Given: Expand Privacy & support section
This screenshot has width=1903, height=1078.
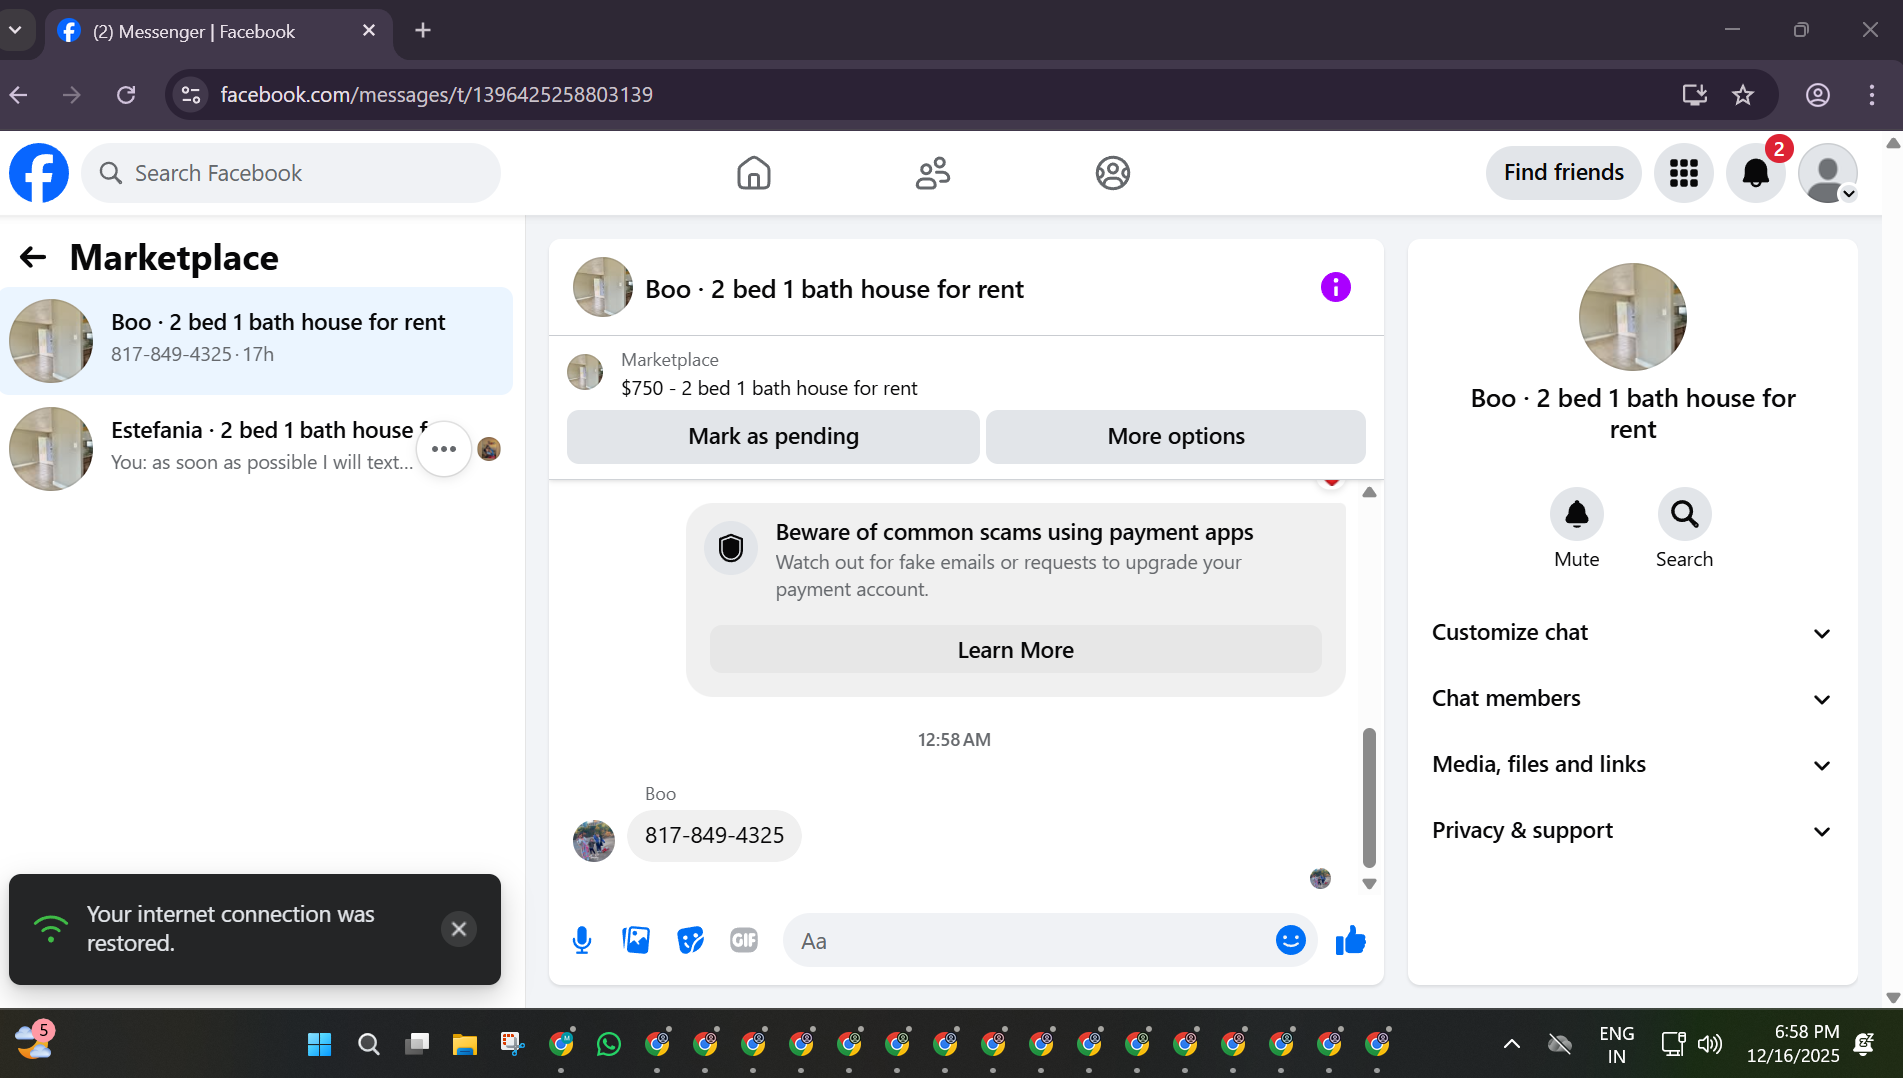Looking at the screenshot, I should (1633, 831).
